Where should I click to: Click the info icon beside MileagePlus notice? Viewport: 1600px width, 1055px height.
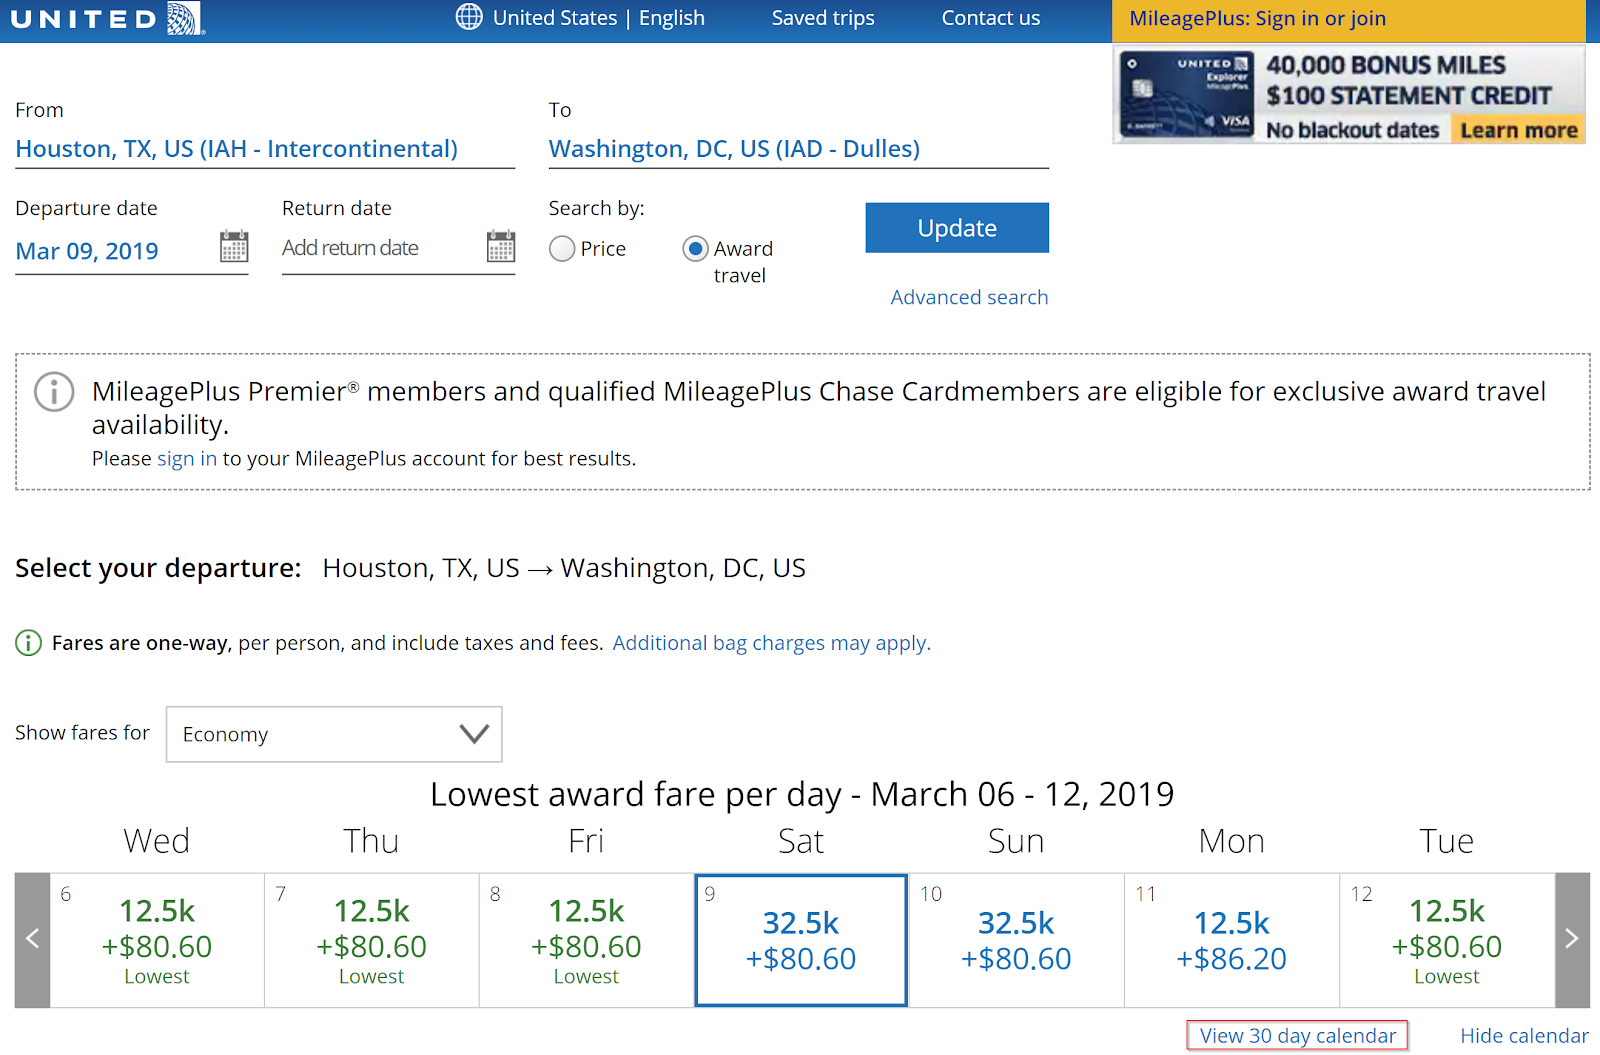[54, 392]
